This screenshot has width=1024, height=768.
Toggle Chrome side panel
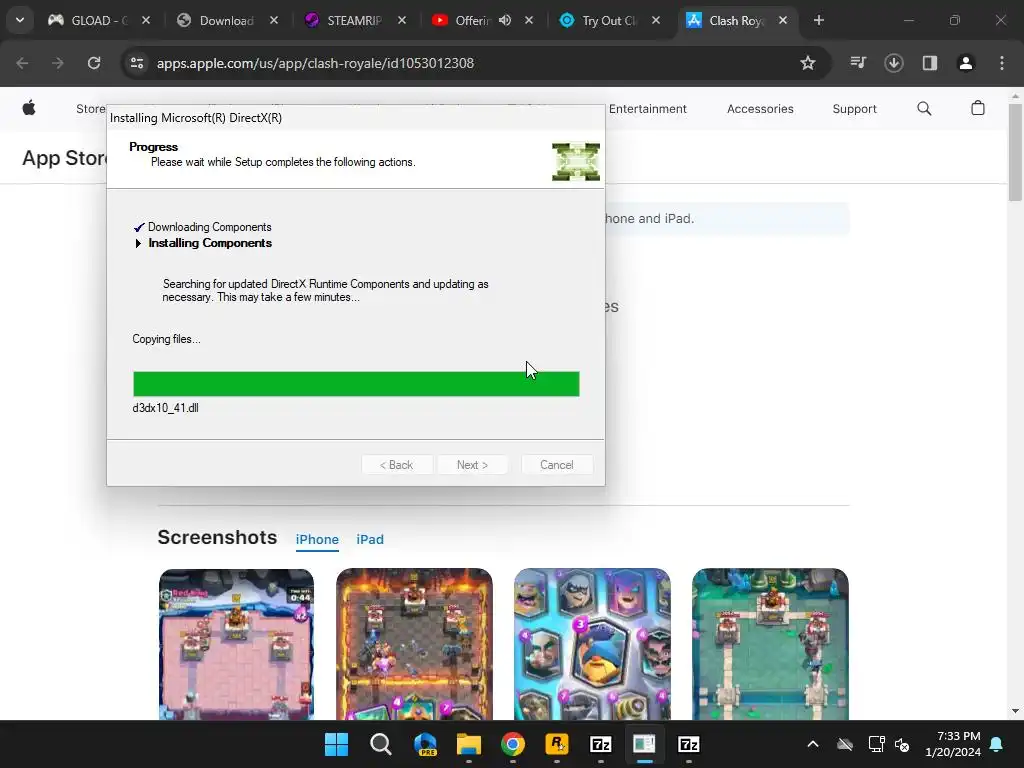pos(930,63)
